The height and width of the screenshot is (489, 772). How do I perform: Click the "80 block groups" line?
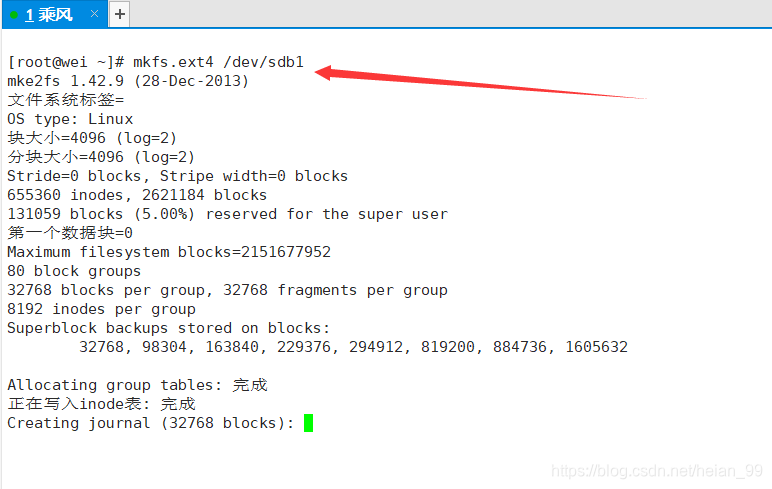[74, 271]
